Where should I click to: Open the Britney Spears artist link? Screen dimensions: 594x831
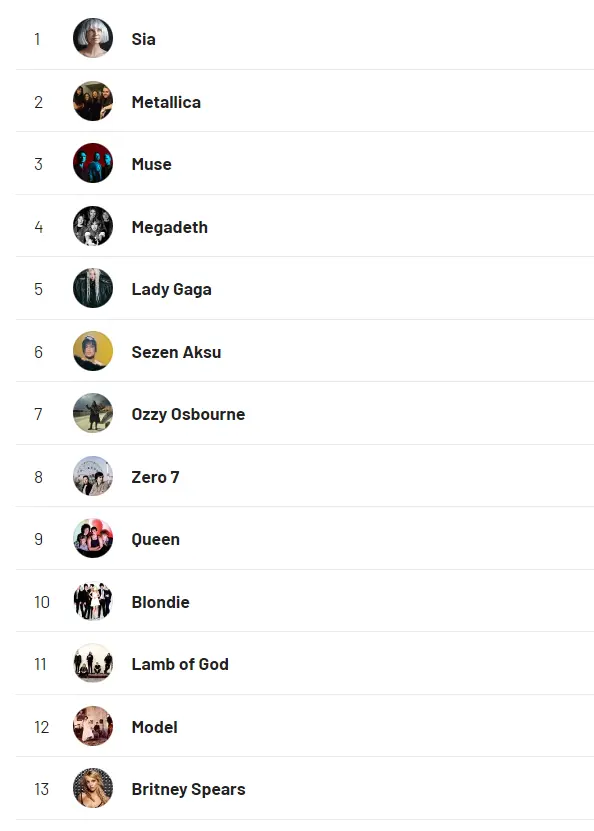pyautogui.click(x=189, y=789)
